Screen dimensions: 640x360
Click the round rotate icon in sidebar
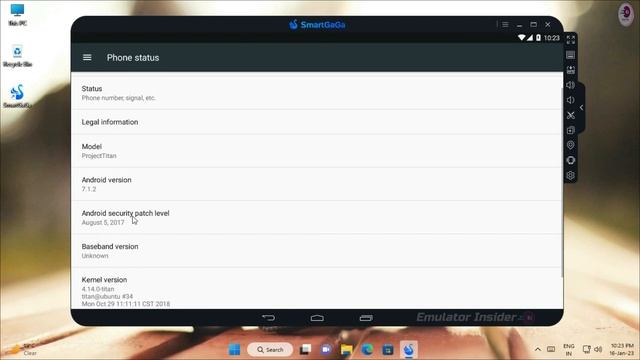(571, 160)
